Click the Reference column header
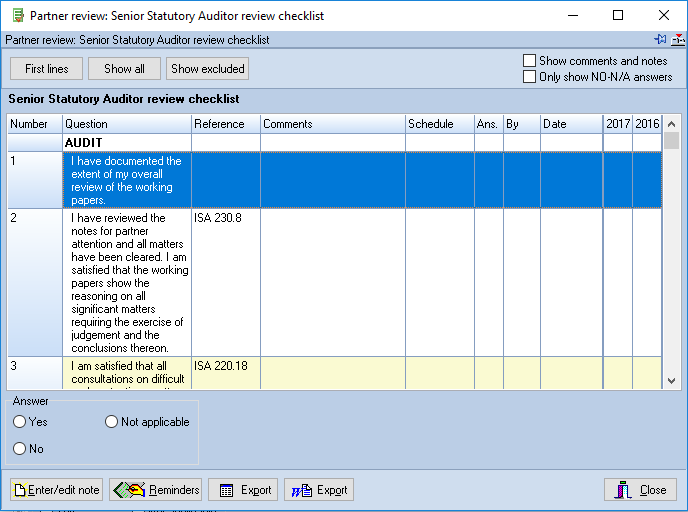This screenshot has height=512, width=688. (226, 124)
